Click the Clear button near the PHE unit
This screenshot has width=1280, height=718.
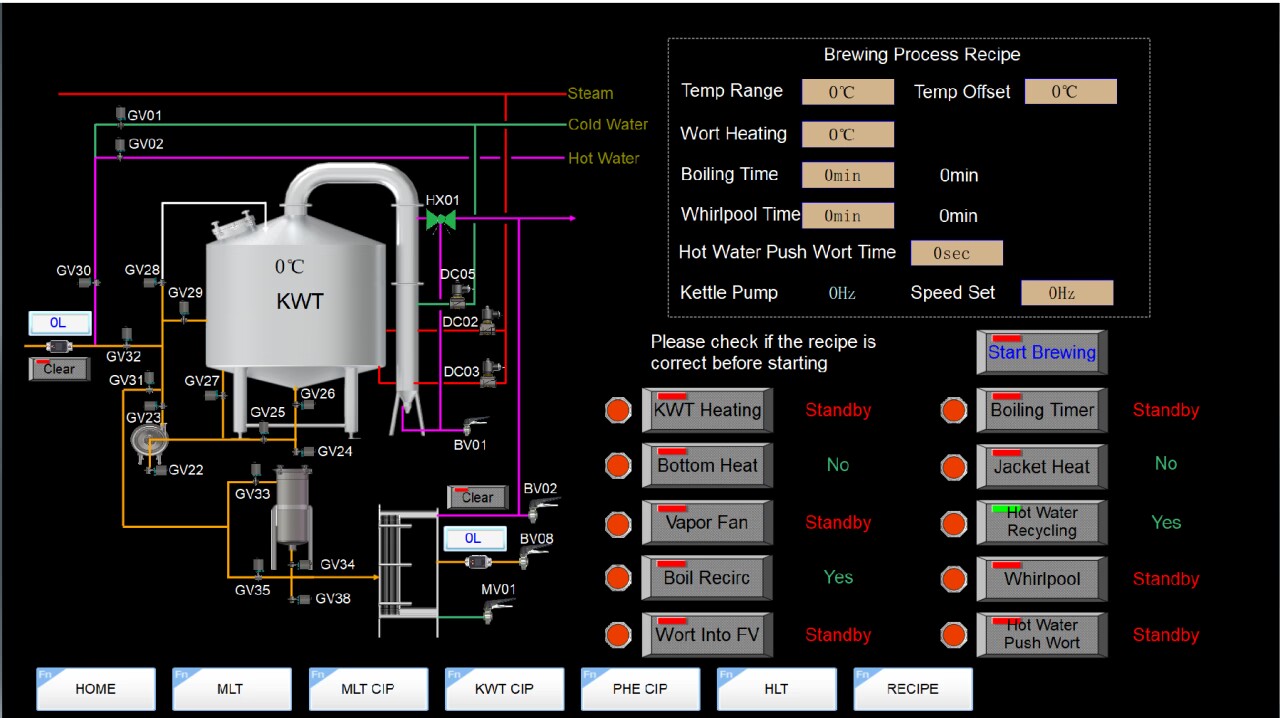click(477, 497)
